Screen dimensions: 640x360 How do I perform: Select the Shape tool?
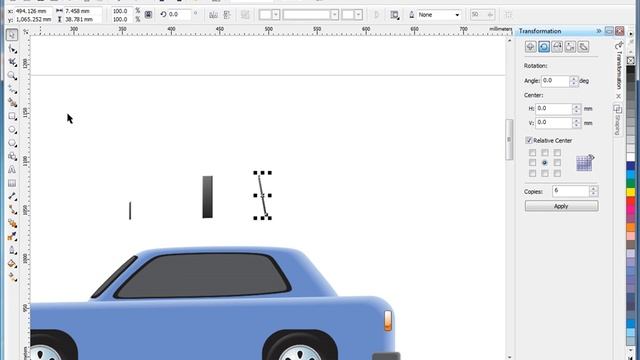coord(12,49)
